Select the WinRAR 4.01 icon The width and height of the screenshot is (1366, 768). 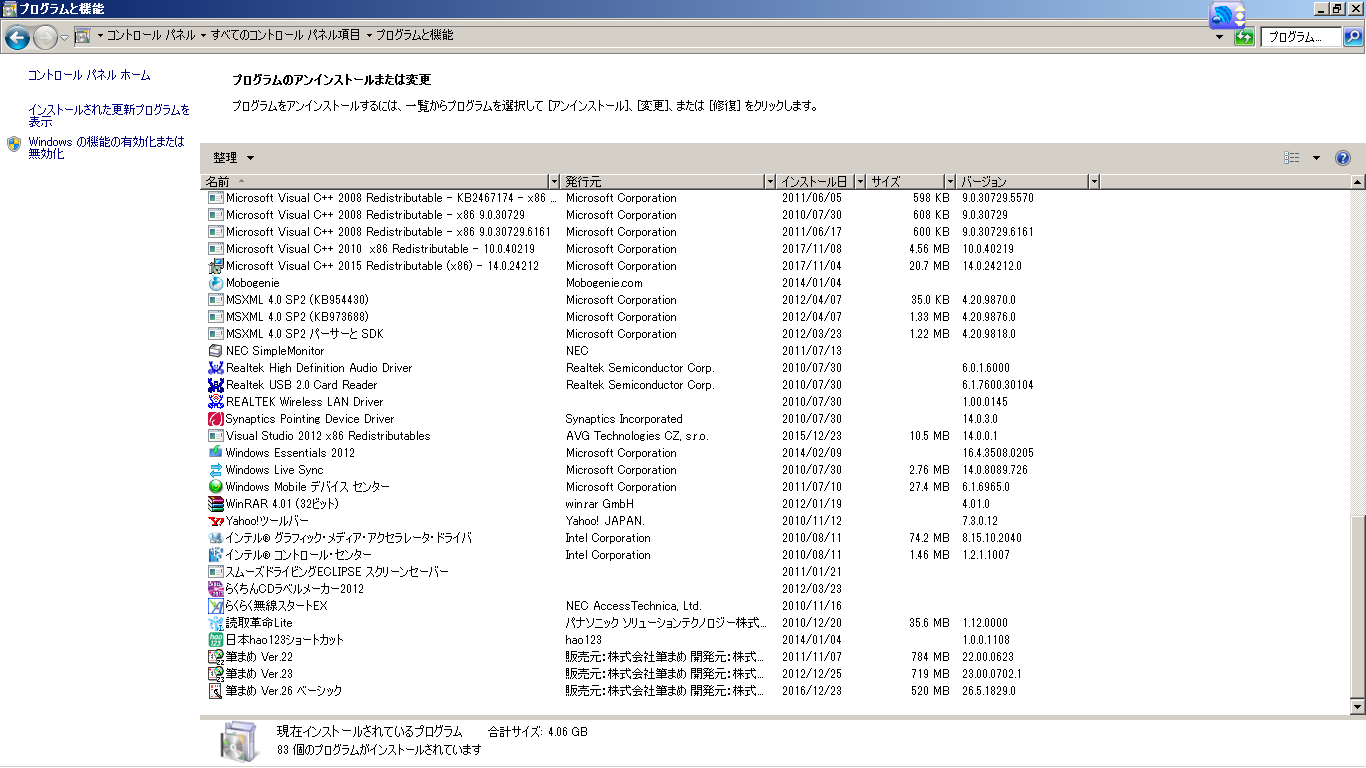coord(215,504)
